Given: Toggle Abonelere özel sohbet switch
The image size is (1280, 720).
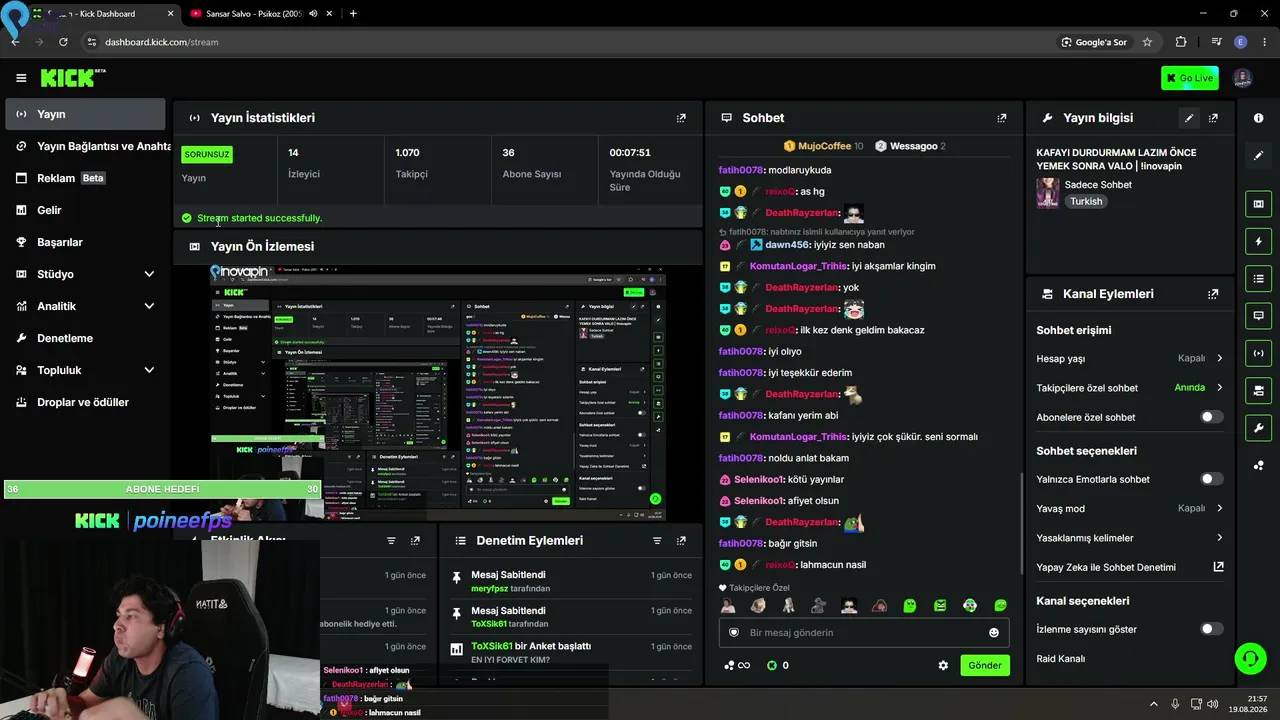Looking at the screenshot, I should (x=1211, y=417).
